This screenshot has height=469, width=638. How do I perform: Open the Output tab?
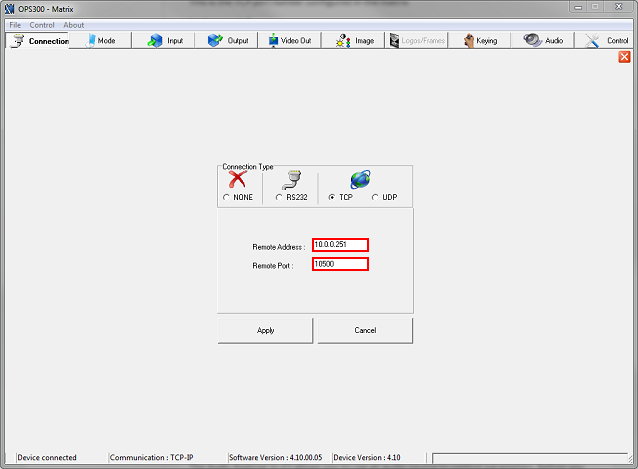coord(228,41)
